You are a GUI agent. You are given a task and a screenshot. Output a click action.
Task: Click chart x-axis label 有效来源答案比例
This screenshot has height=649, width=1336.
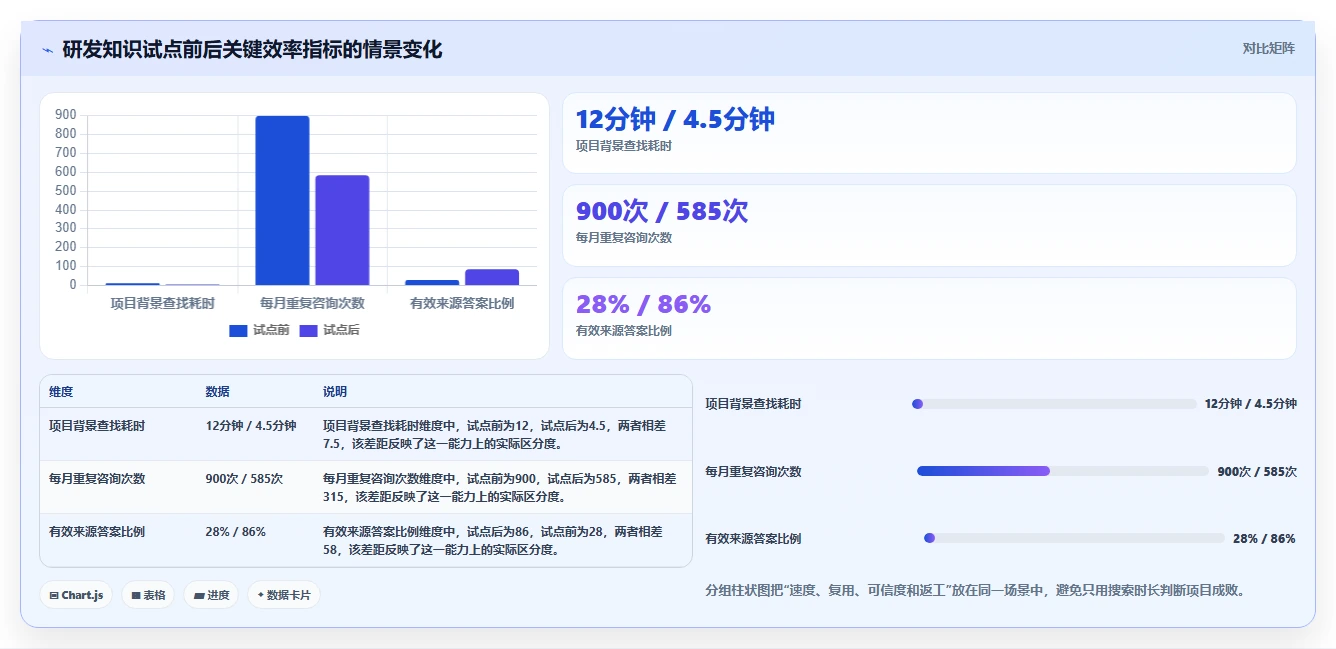click(x=462, y=302)
